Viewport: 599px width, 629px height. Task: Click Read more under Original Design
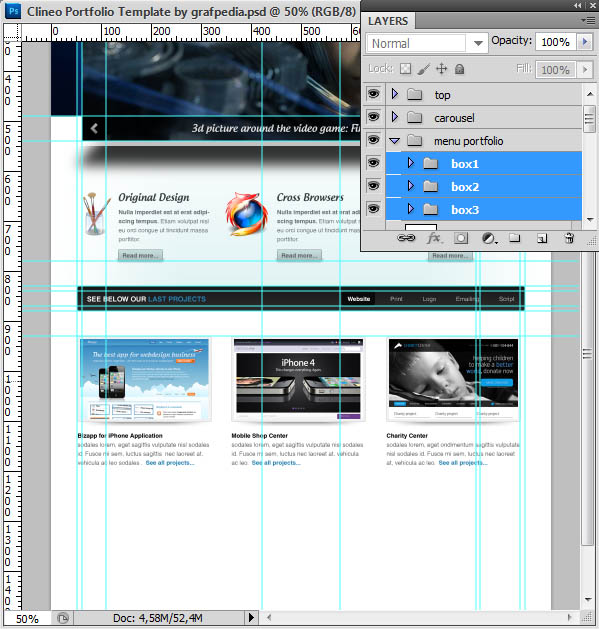click(x=140, y=256)
